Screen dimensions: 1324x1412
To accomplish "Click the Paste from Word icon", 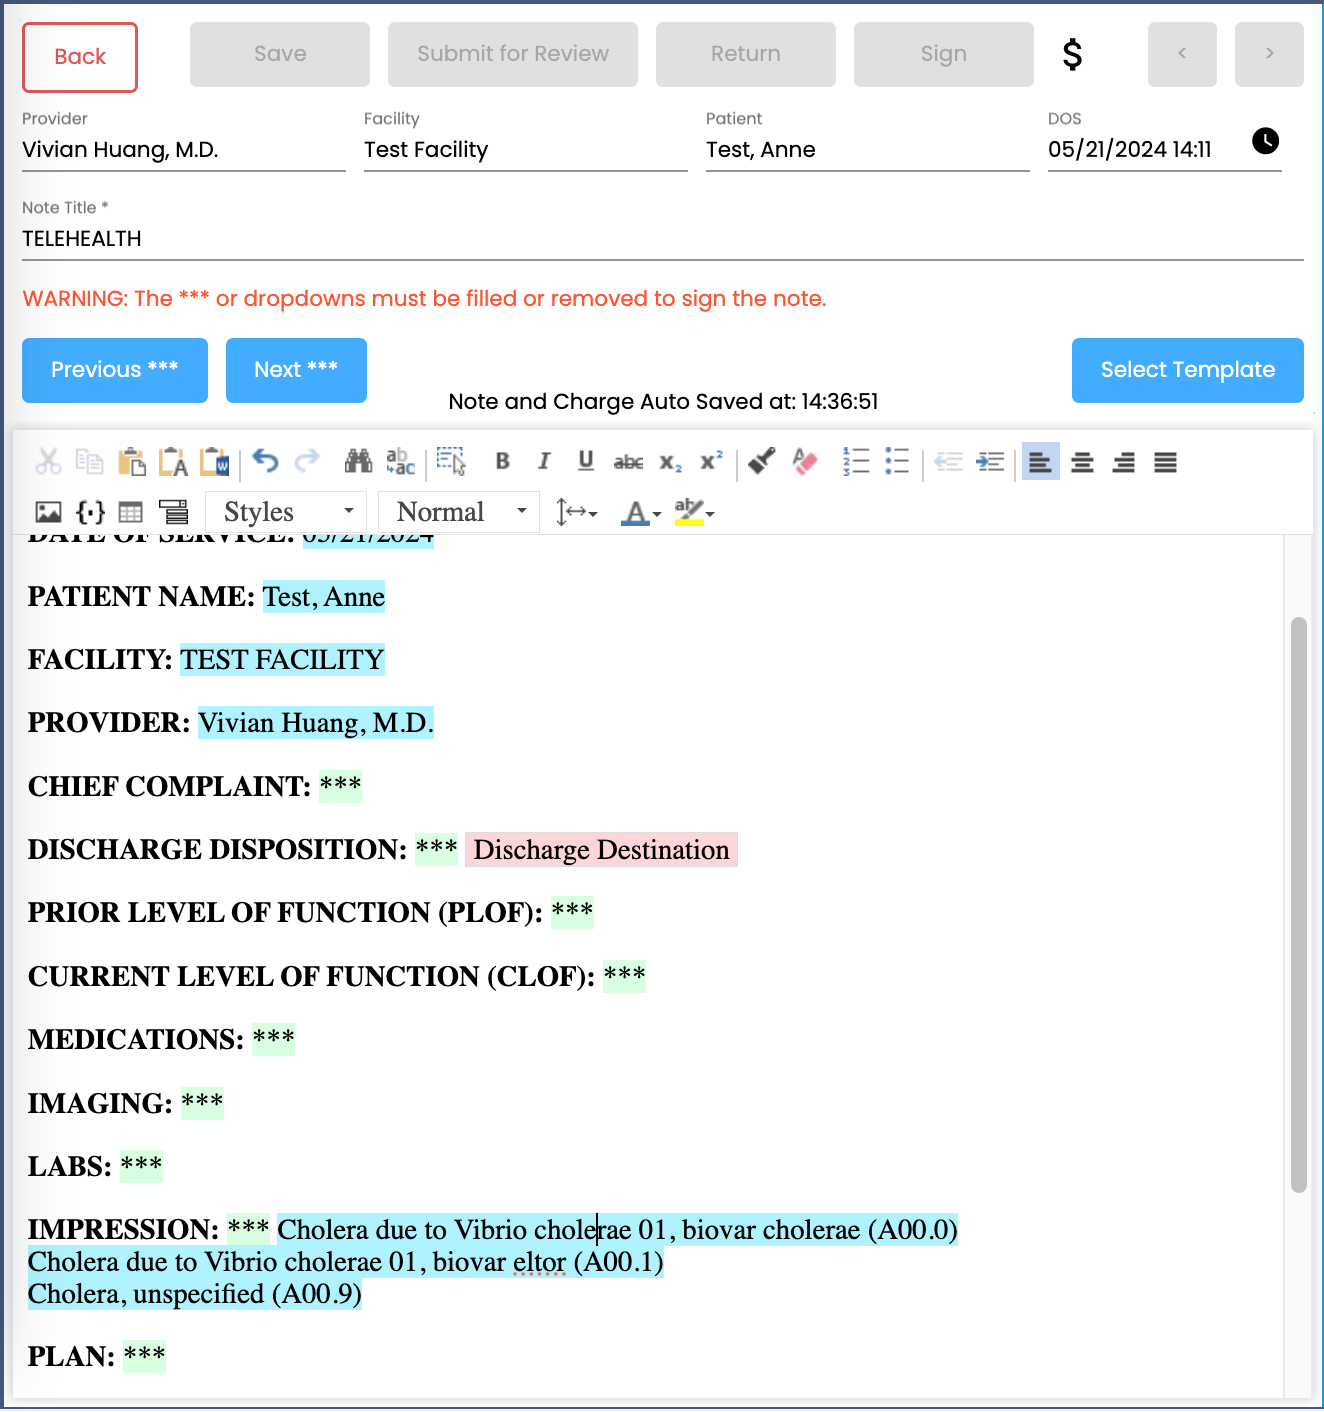I will (215, 462).
